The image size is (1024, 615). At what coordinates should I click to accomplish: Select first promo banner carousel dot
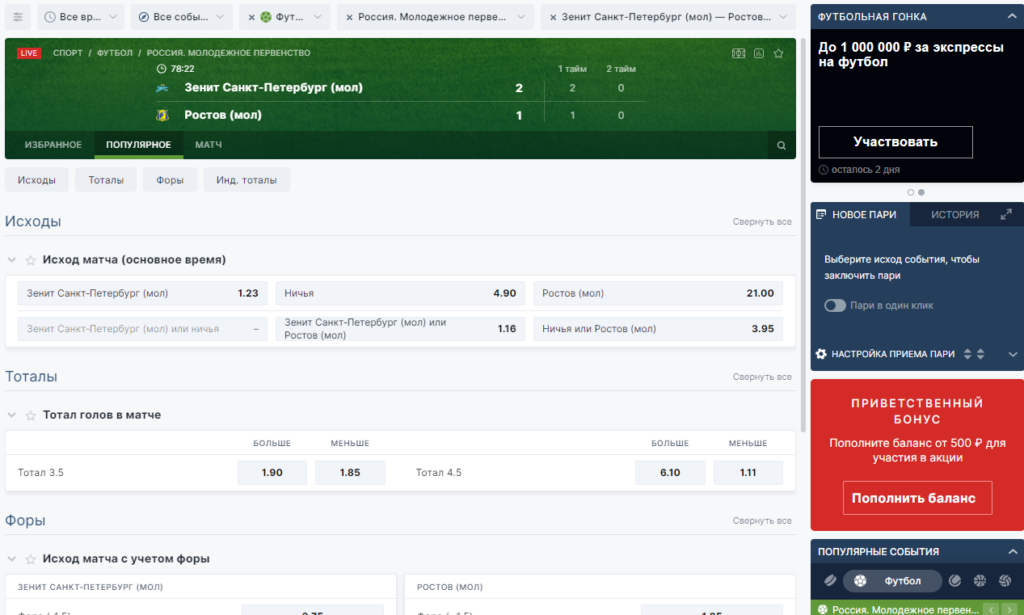(910, 193)
